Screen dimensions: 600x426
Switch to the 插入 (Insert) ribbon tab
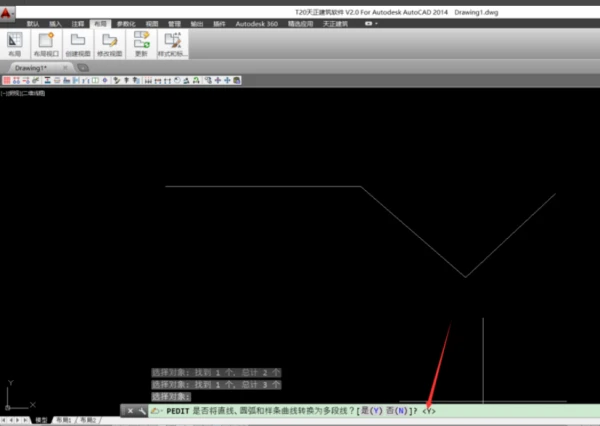coord(55,21)
